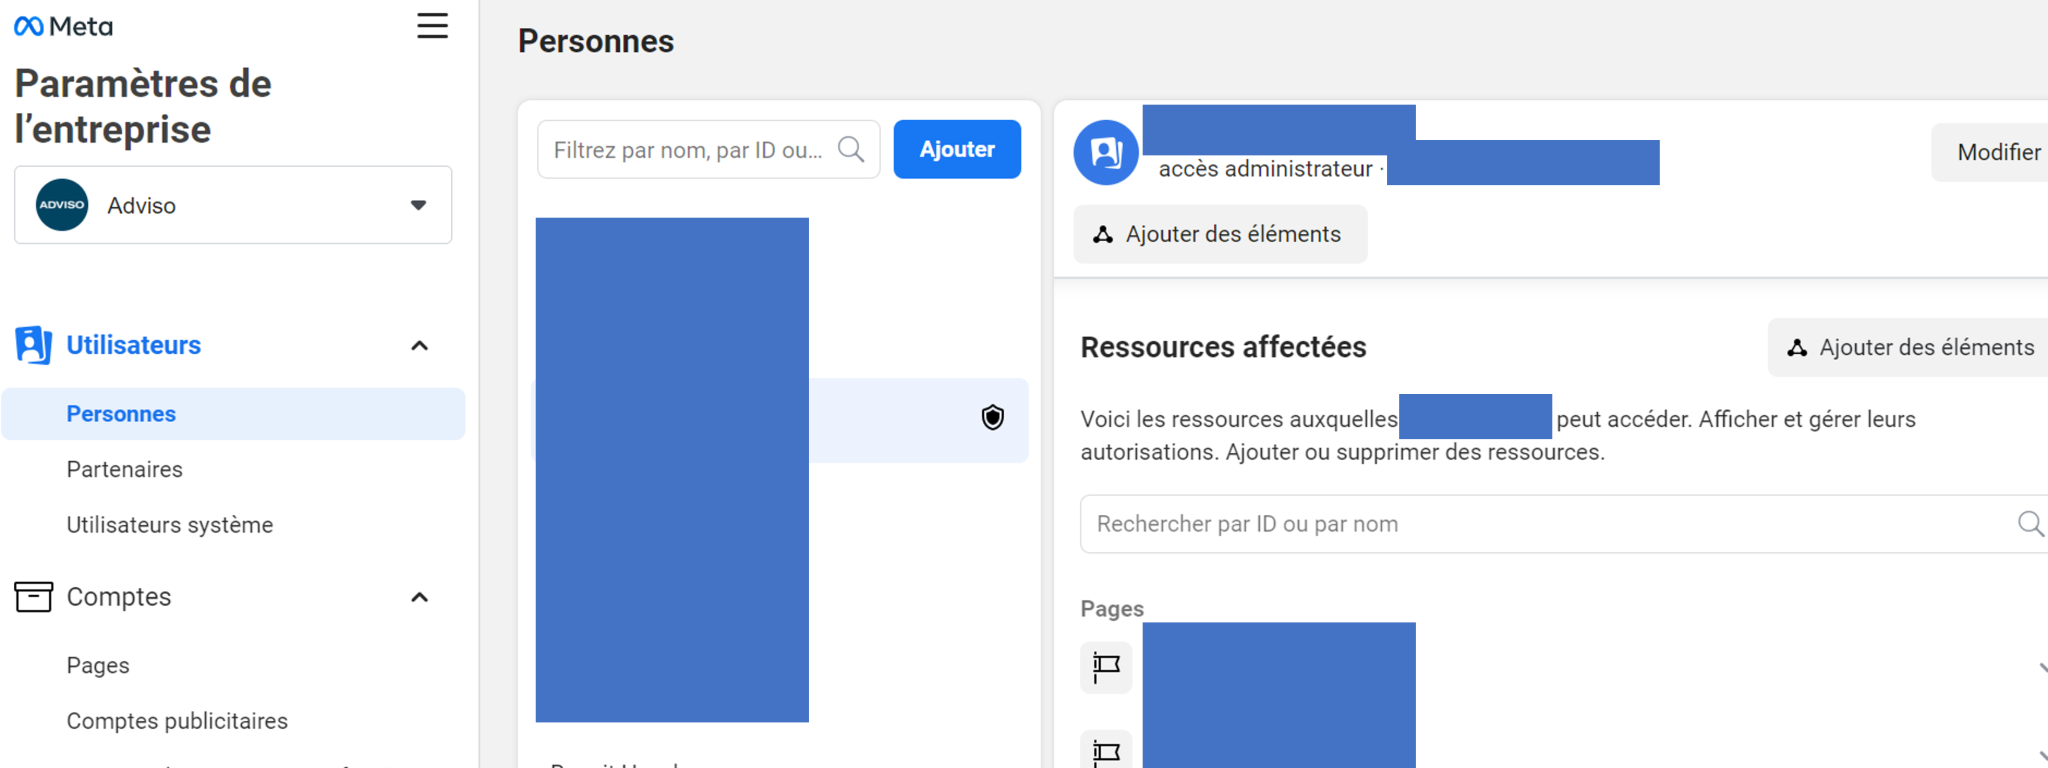This screenshot has width=2048, height=768.
Task: Select Personnes in the sidebar
Action: (121, 414)
